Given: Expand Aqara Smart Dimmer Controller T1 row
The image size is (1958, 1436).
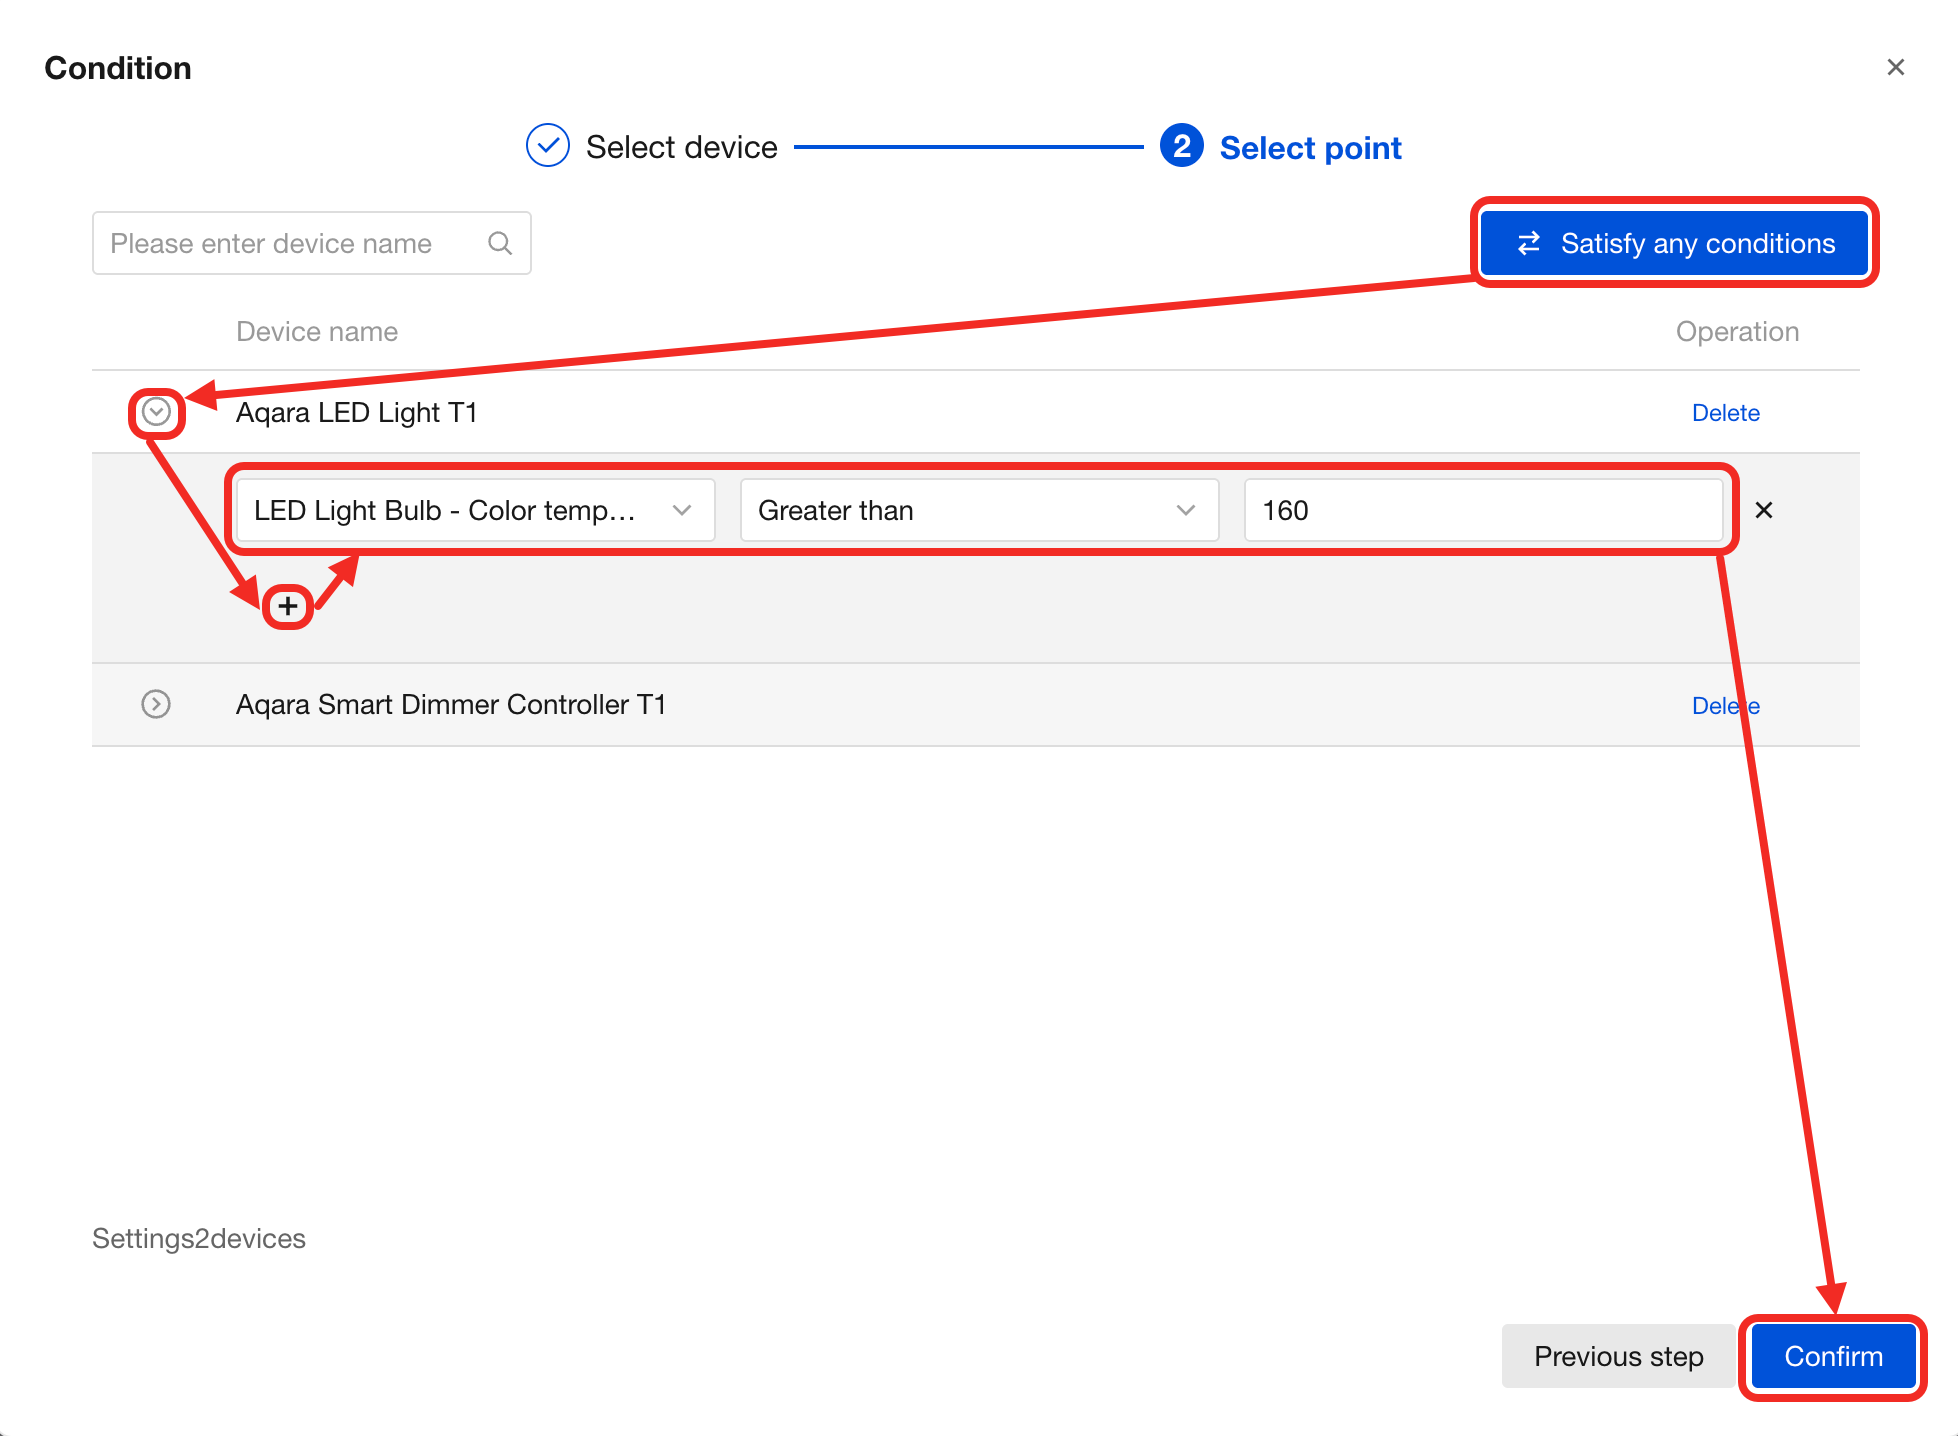Looking at the screenshot, I should click(x=156, y=704).
